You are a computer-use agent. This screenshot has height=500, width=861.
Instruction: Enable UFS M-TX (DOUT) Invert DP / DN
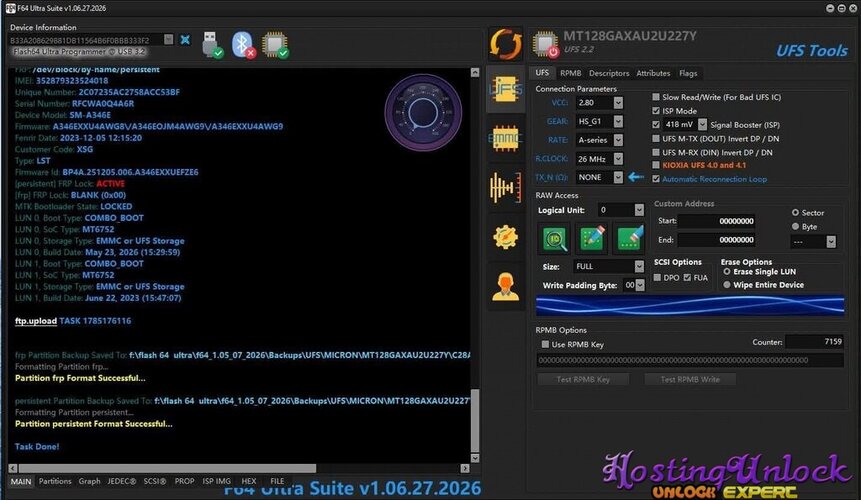point(656,138)
